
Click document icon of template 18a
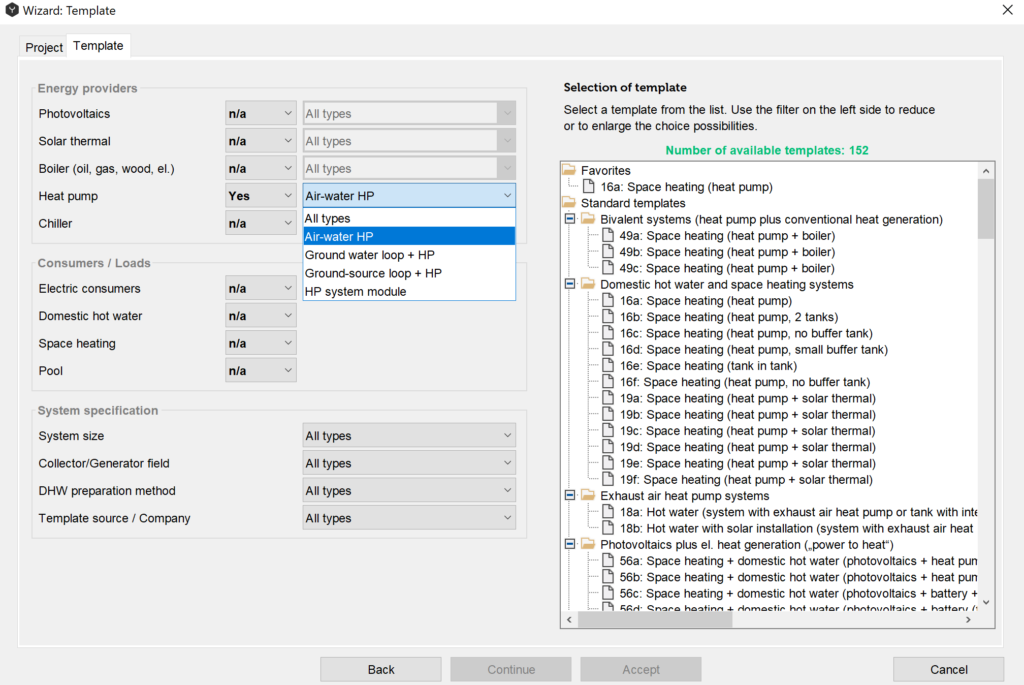point(608,512)
